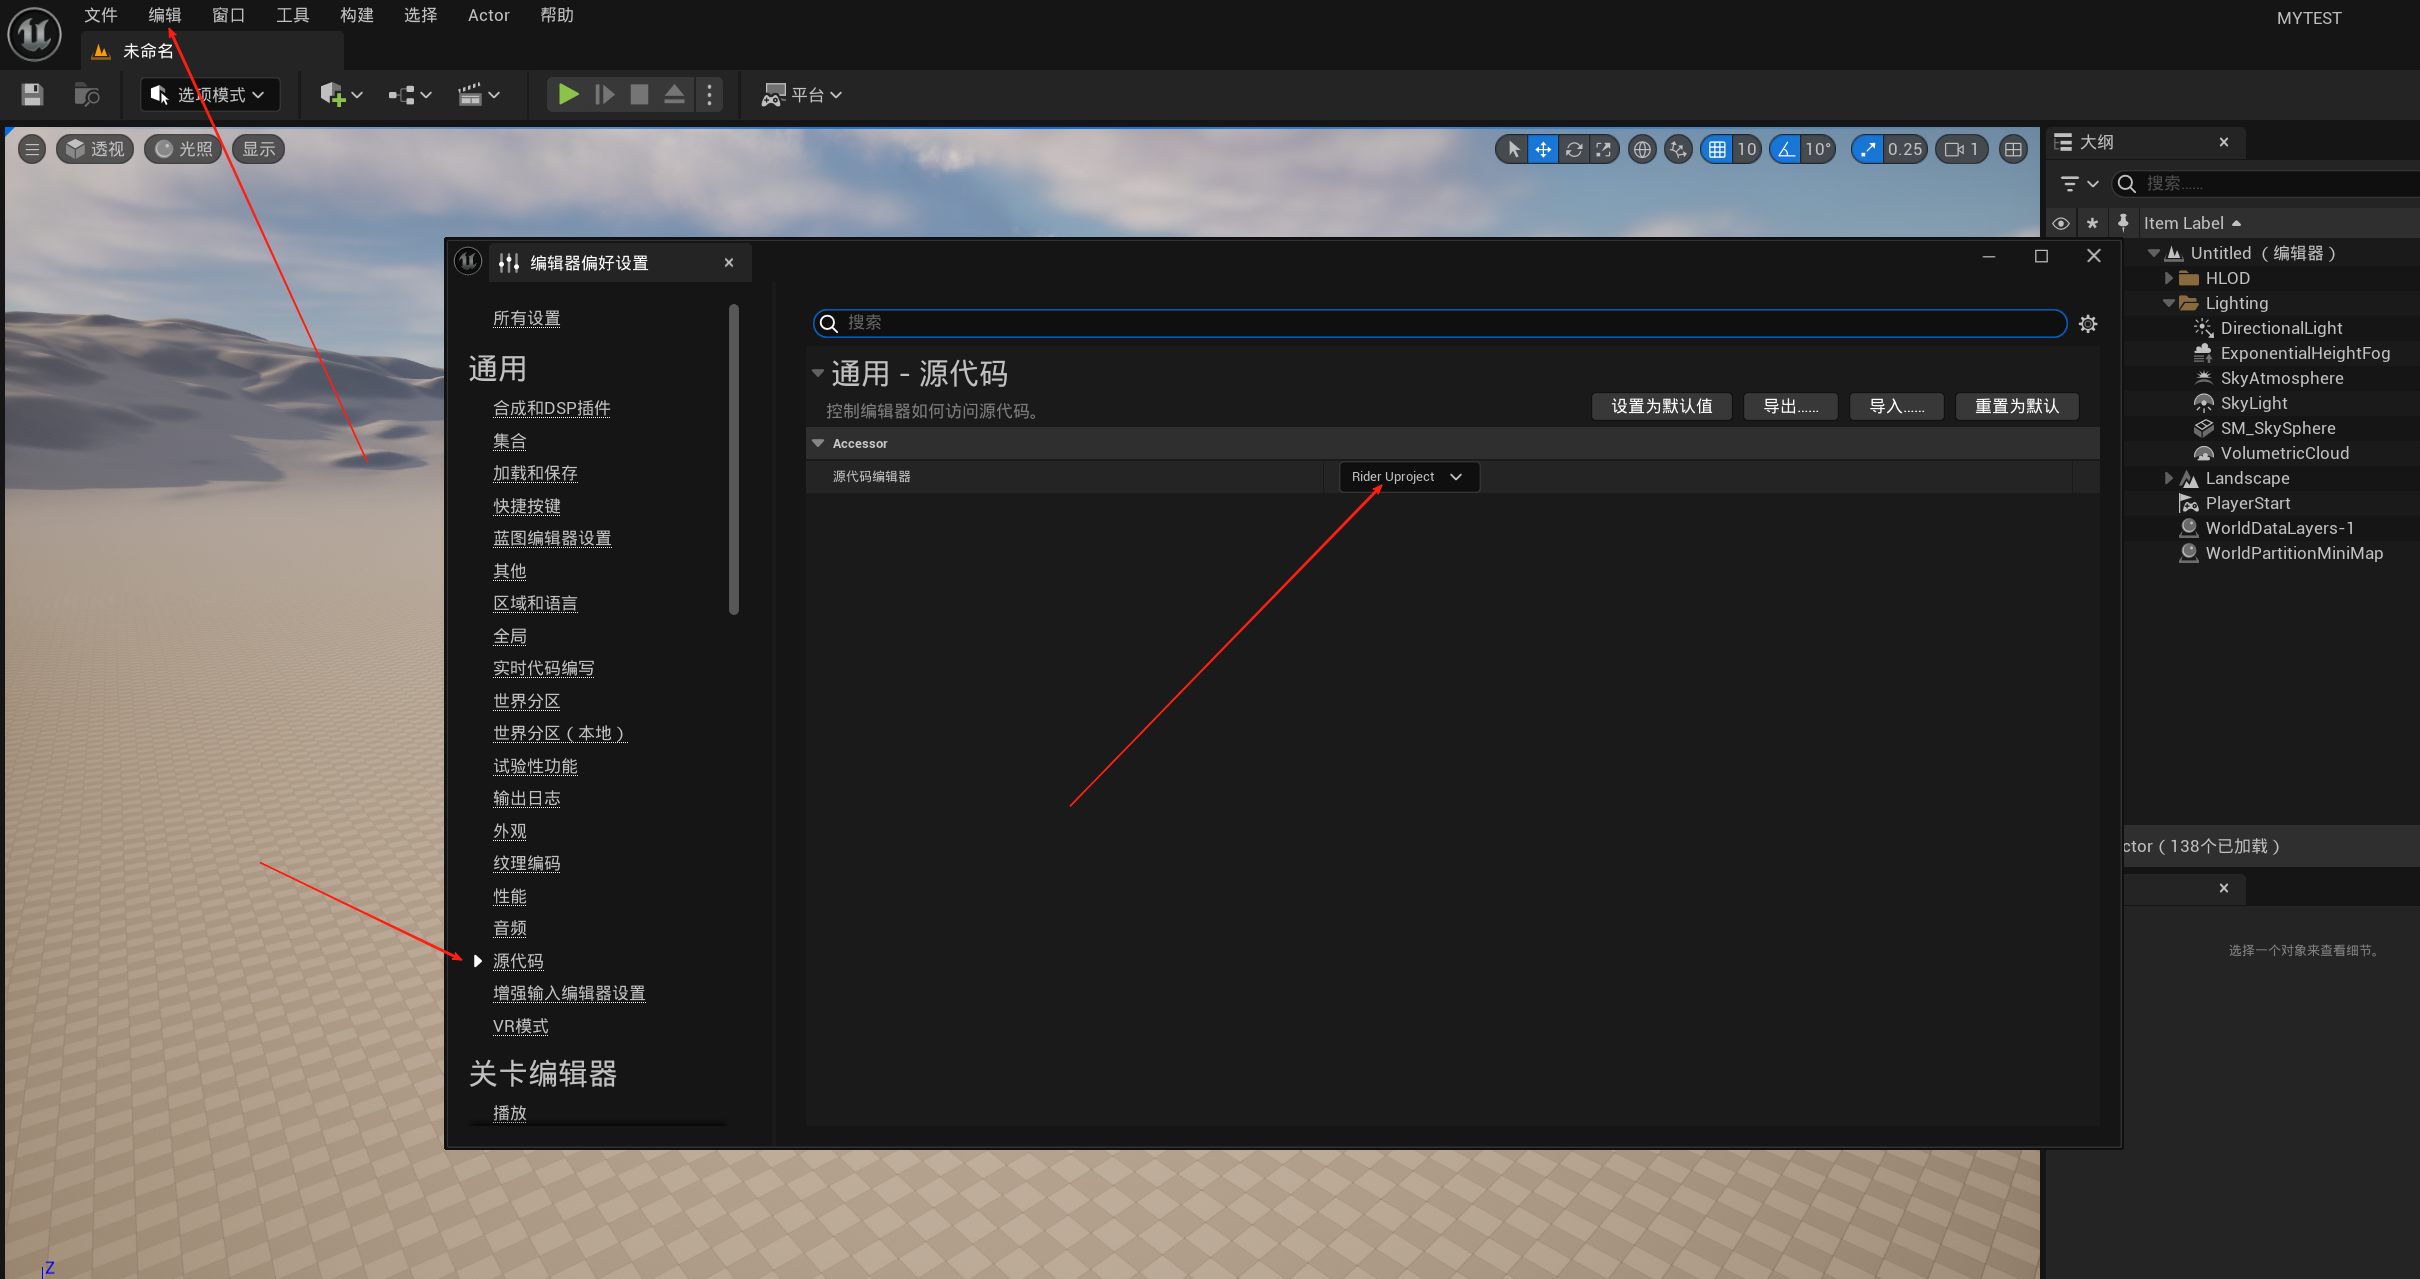This screenshot has width=2420, height=1279.
Task: Click the Save level floppy icon
Action: [x=32, y=95]
